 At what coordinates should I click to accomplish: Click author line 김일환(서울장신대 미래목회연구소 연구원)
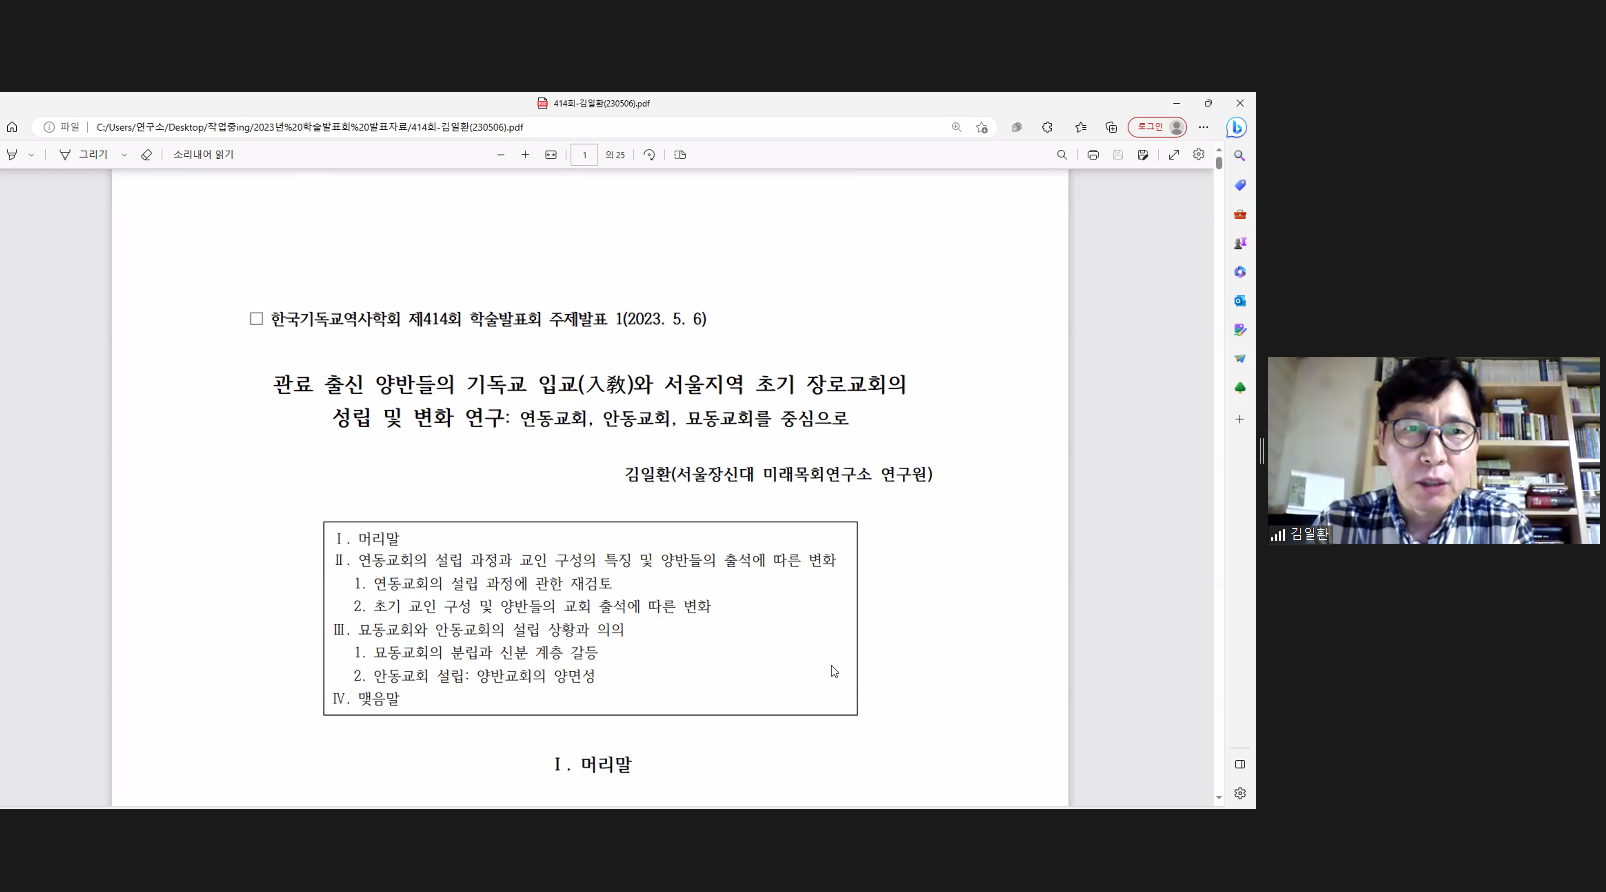778,474
